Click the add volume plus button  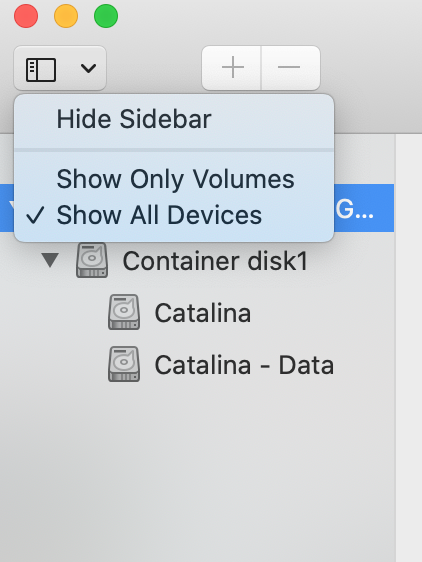pos(232,68)
